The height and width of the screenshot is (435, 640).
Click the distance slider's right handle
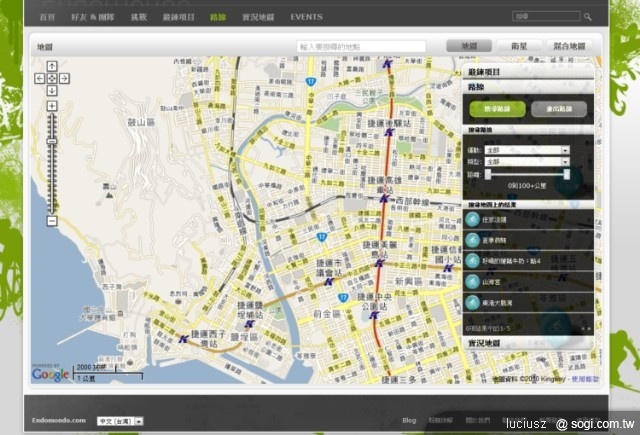click(567, 174)
